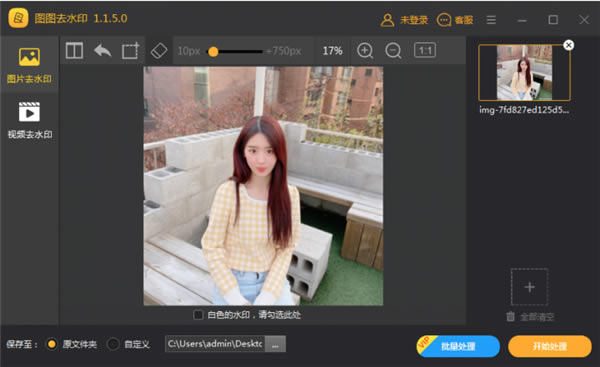
Task: Click the save path input field
Action: [215, 344]
